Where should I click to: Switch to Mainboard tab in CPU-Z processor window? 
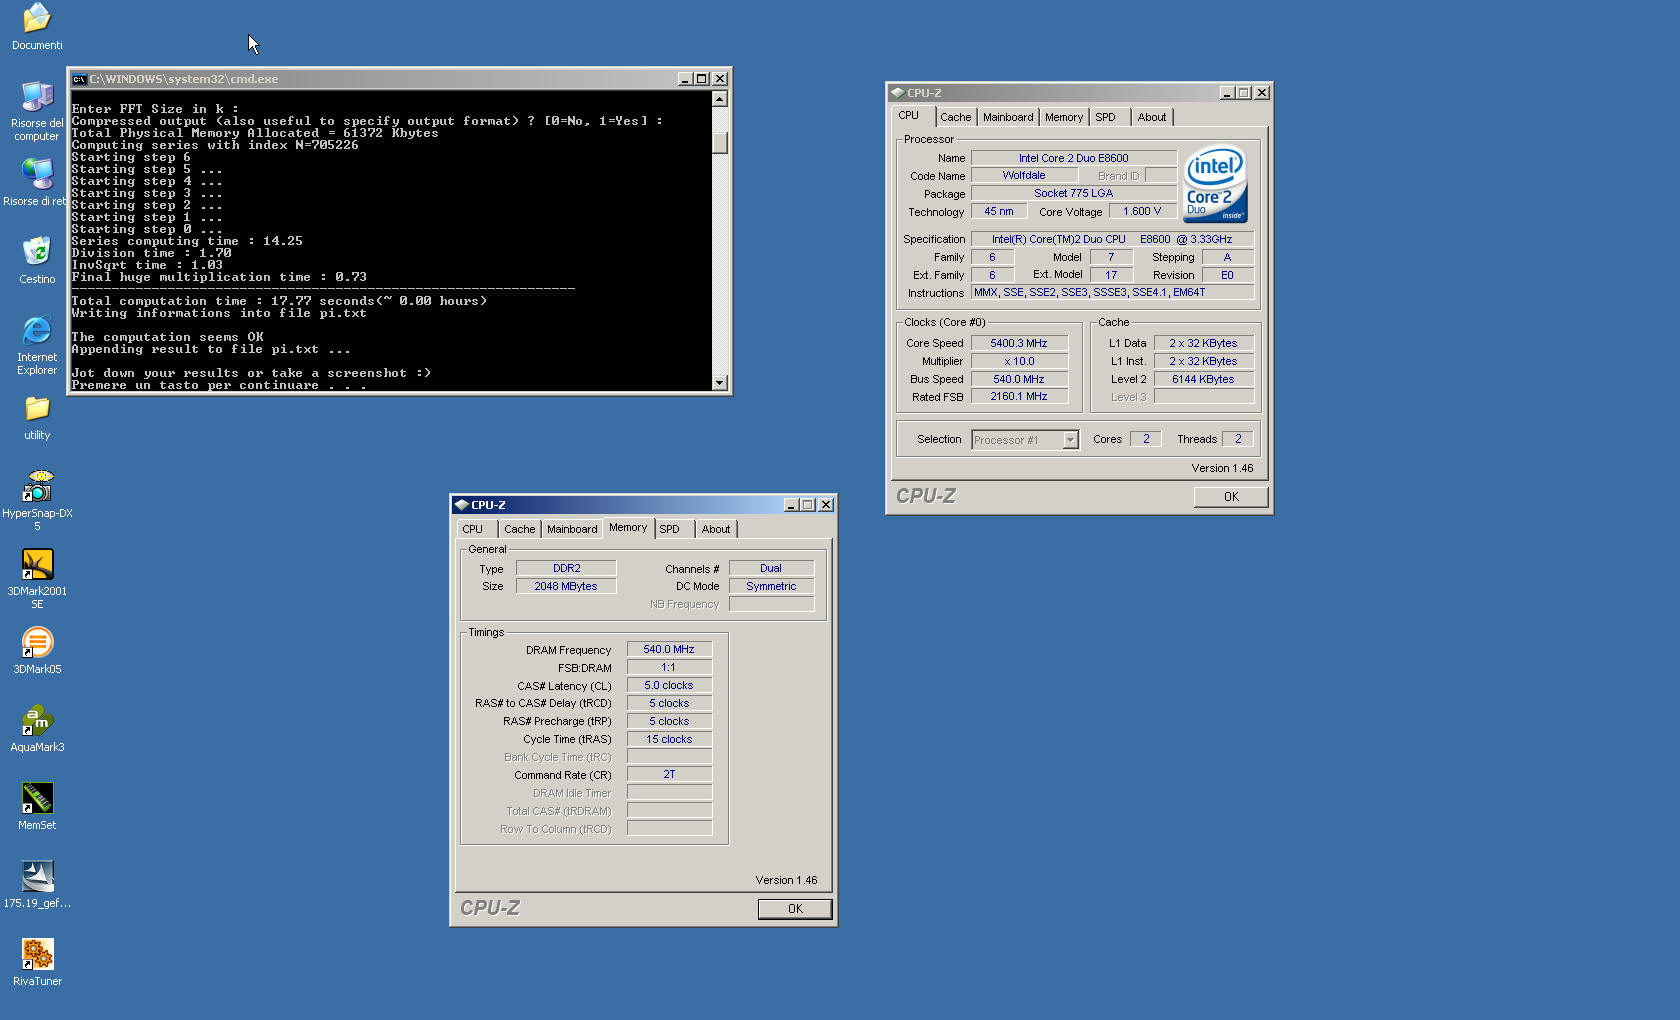[x=1008, y=117]
